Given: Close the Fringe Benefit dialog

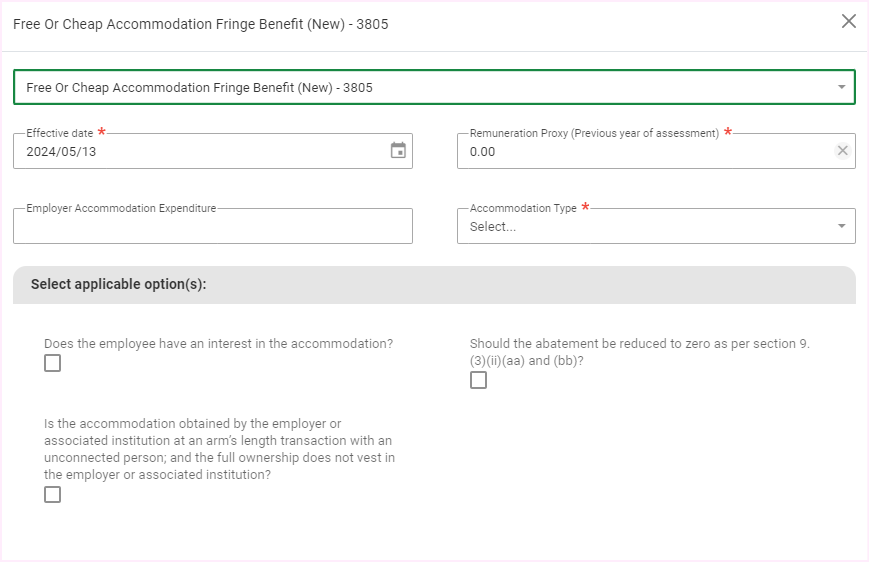Looking at the screenshot, I should pos(849,21).
